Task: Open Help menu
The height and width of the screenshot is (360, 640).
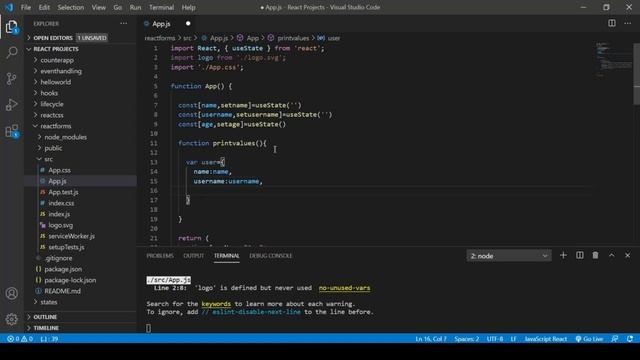Action: click(x=188, y=7)
